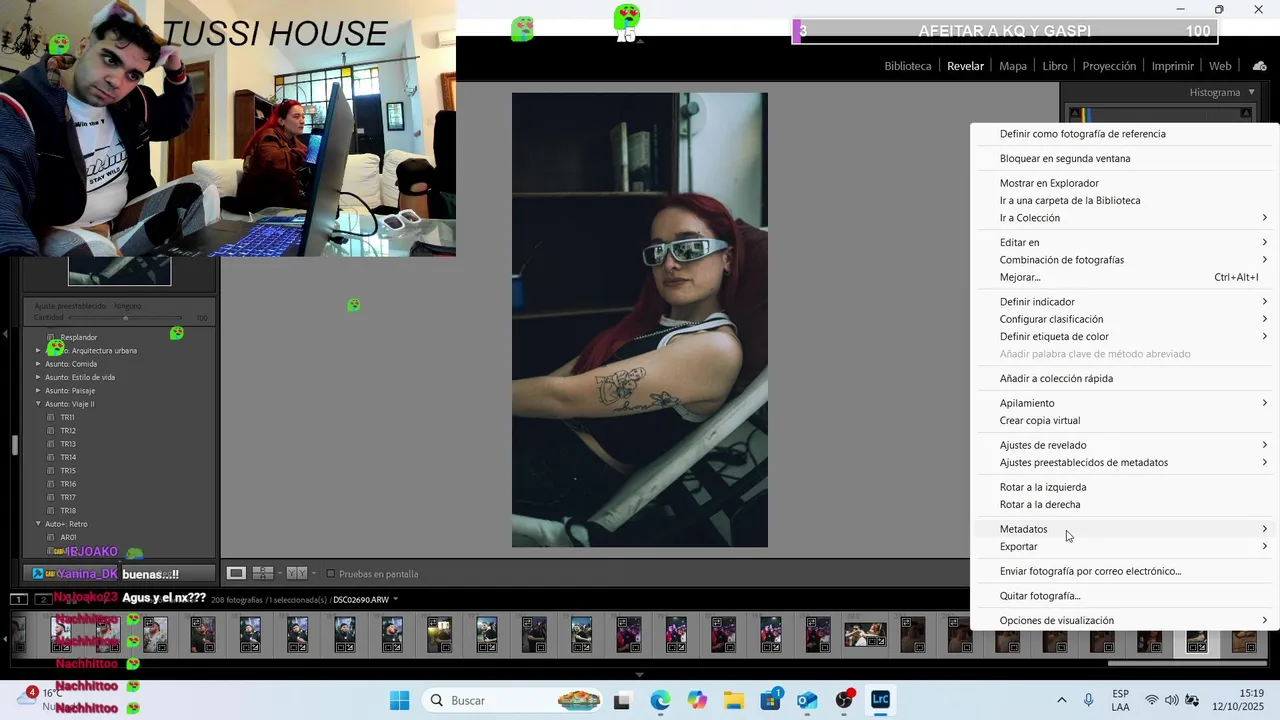1280x720 pixels.
Task: Expand 'Asunto: Paisaje' preset group
Action: point(38,391)
